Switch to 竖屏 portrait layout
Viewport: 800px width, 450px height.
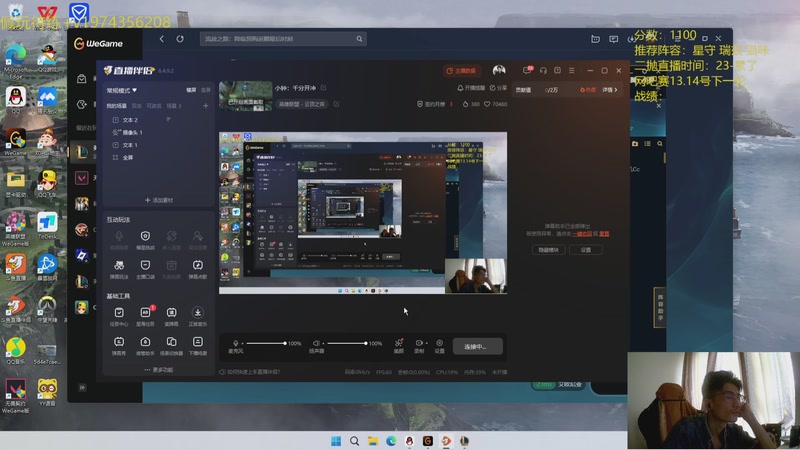coord(206,90)
